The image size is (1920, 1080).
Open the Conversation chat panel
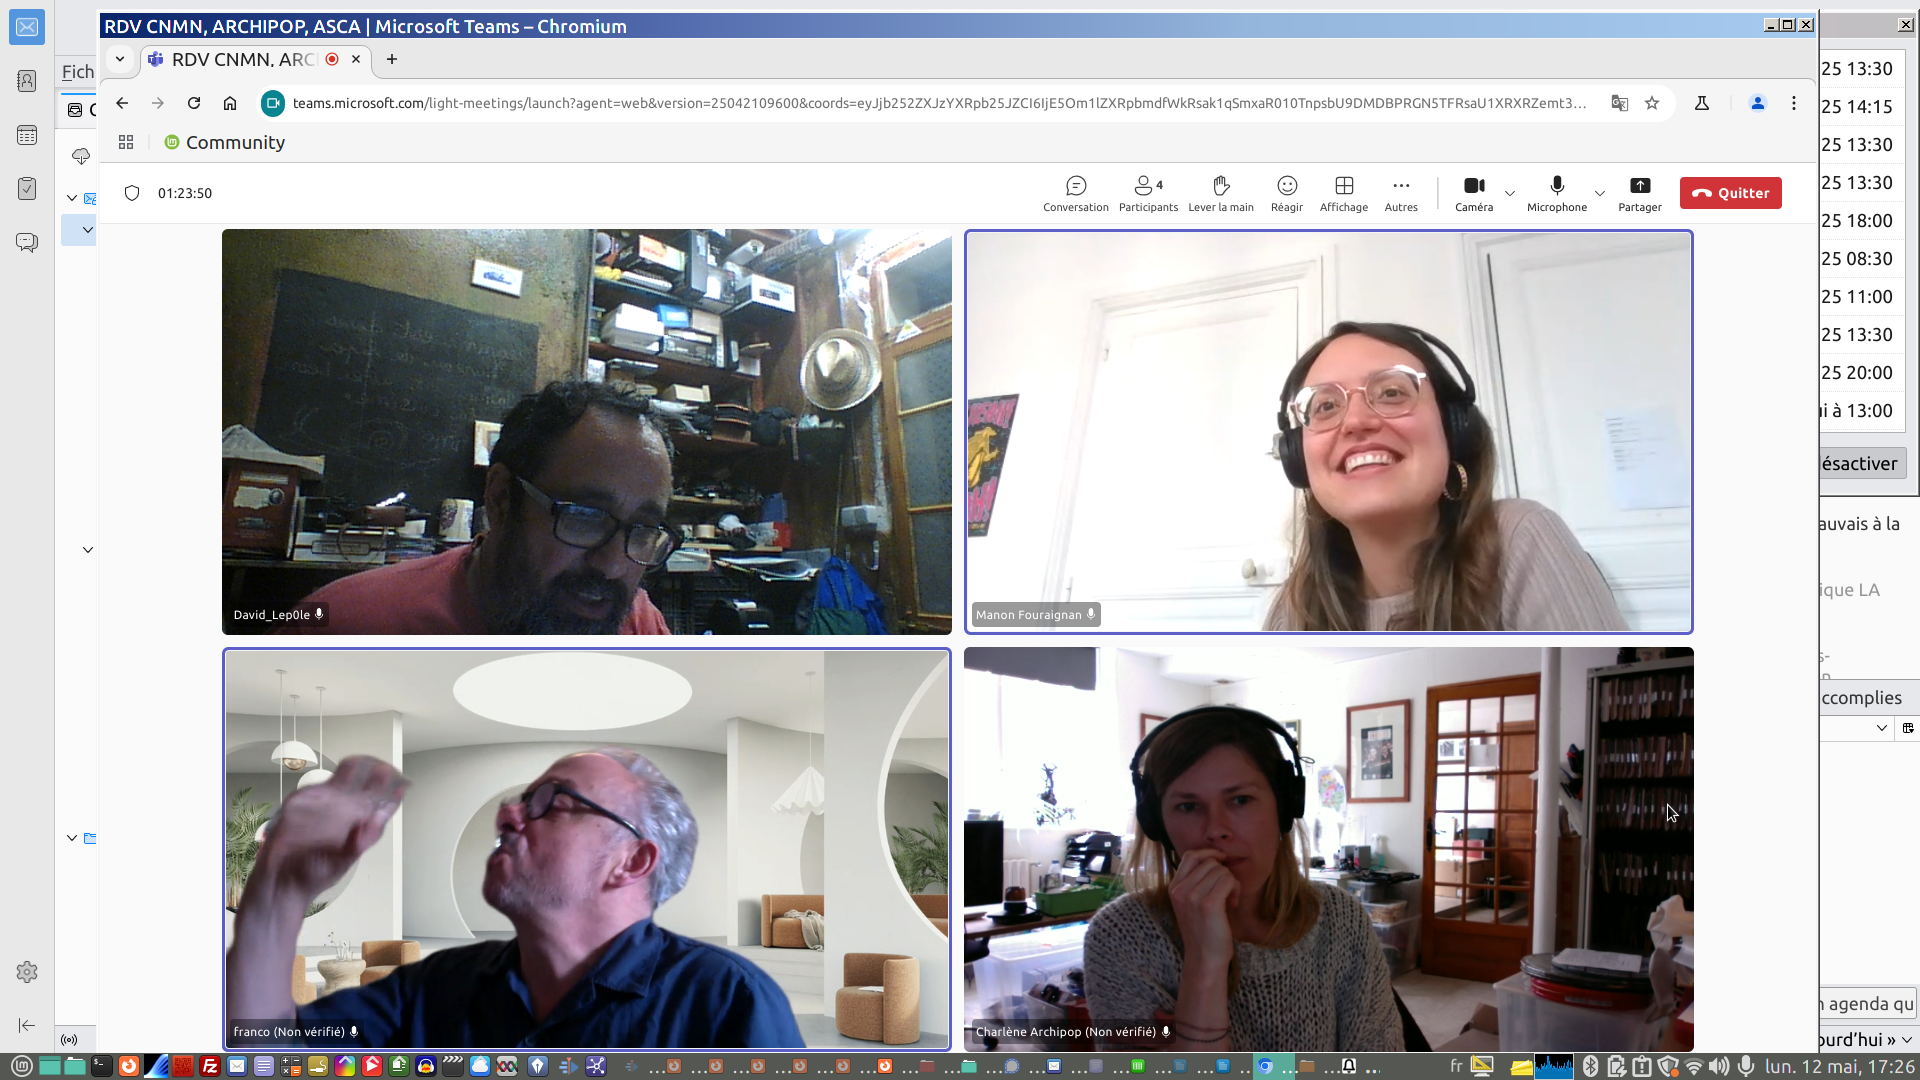1075,193
